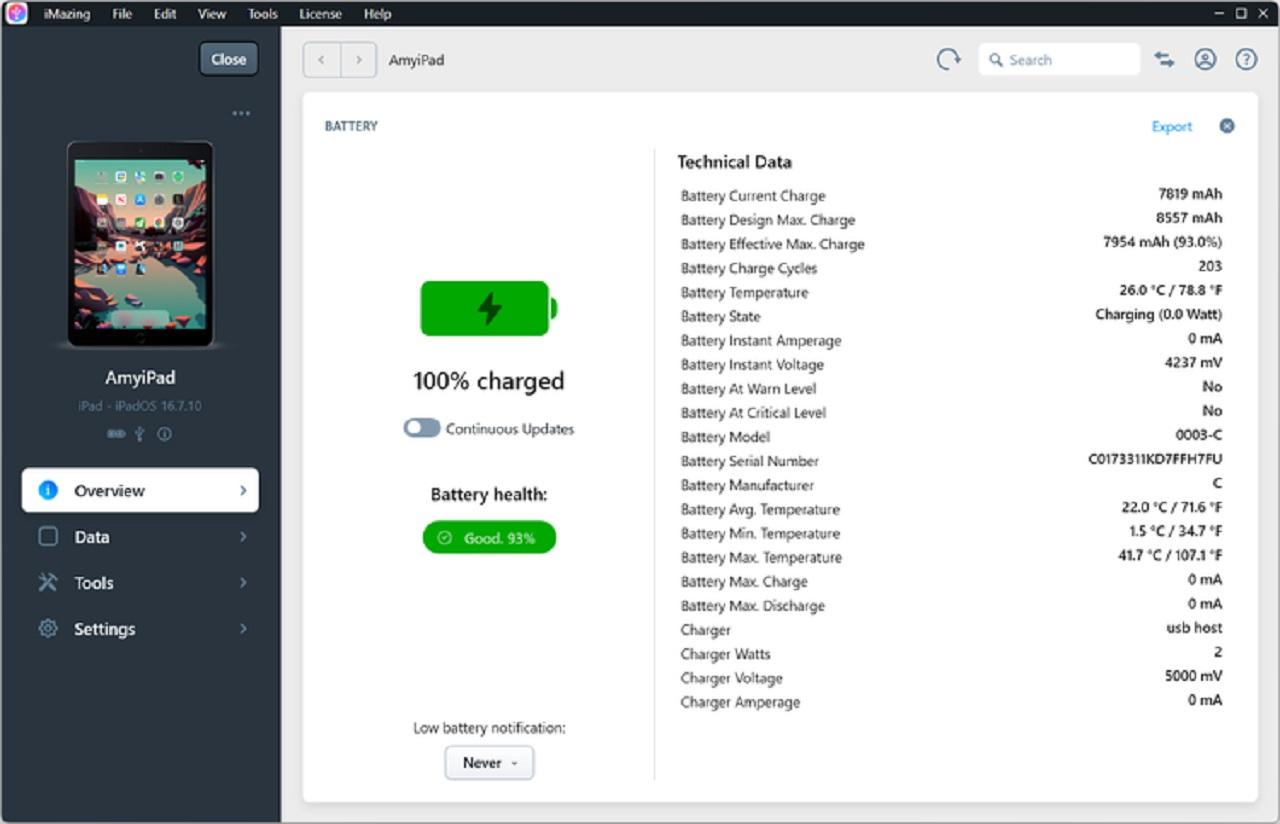The width and height of the screenshot is (1280, 824).
Task: Click the green charging battery icon
Action: [488, 308]
